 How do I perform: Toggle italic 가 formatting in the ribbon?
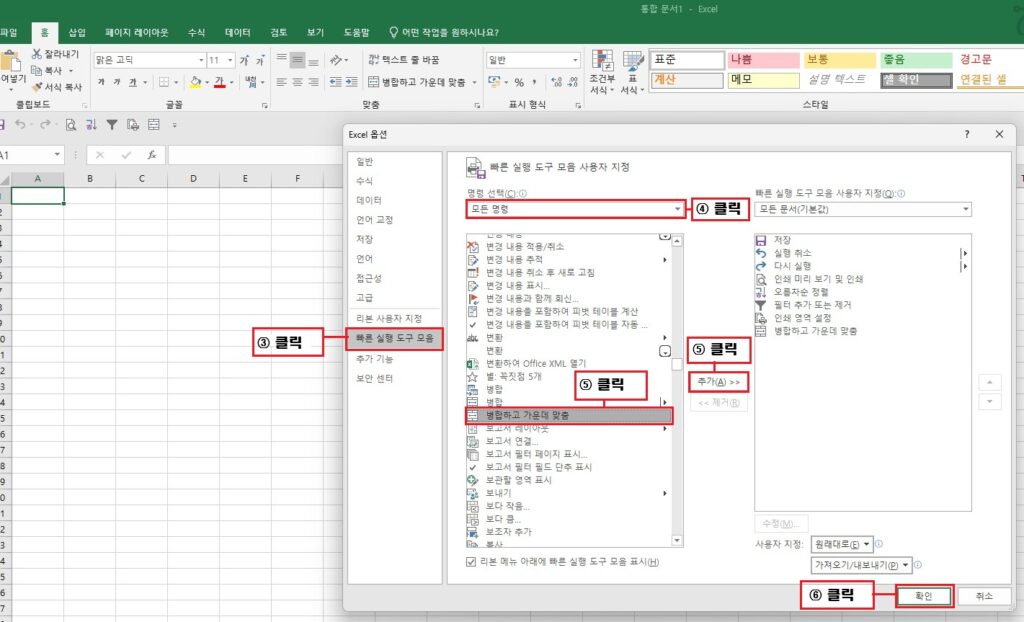pos(117,82)
